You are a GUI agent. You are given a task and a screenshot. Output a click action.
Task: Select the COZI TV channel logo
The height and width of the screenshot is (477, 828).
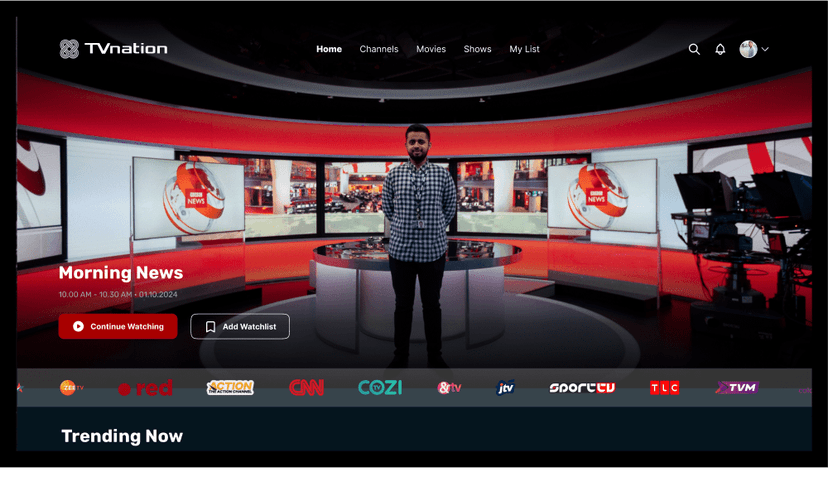pos(380,388)
